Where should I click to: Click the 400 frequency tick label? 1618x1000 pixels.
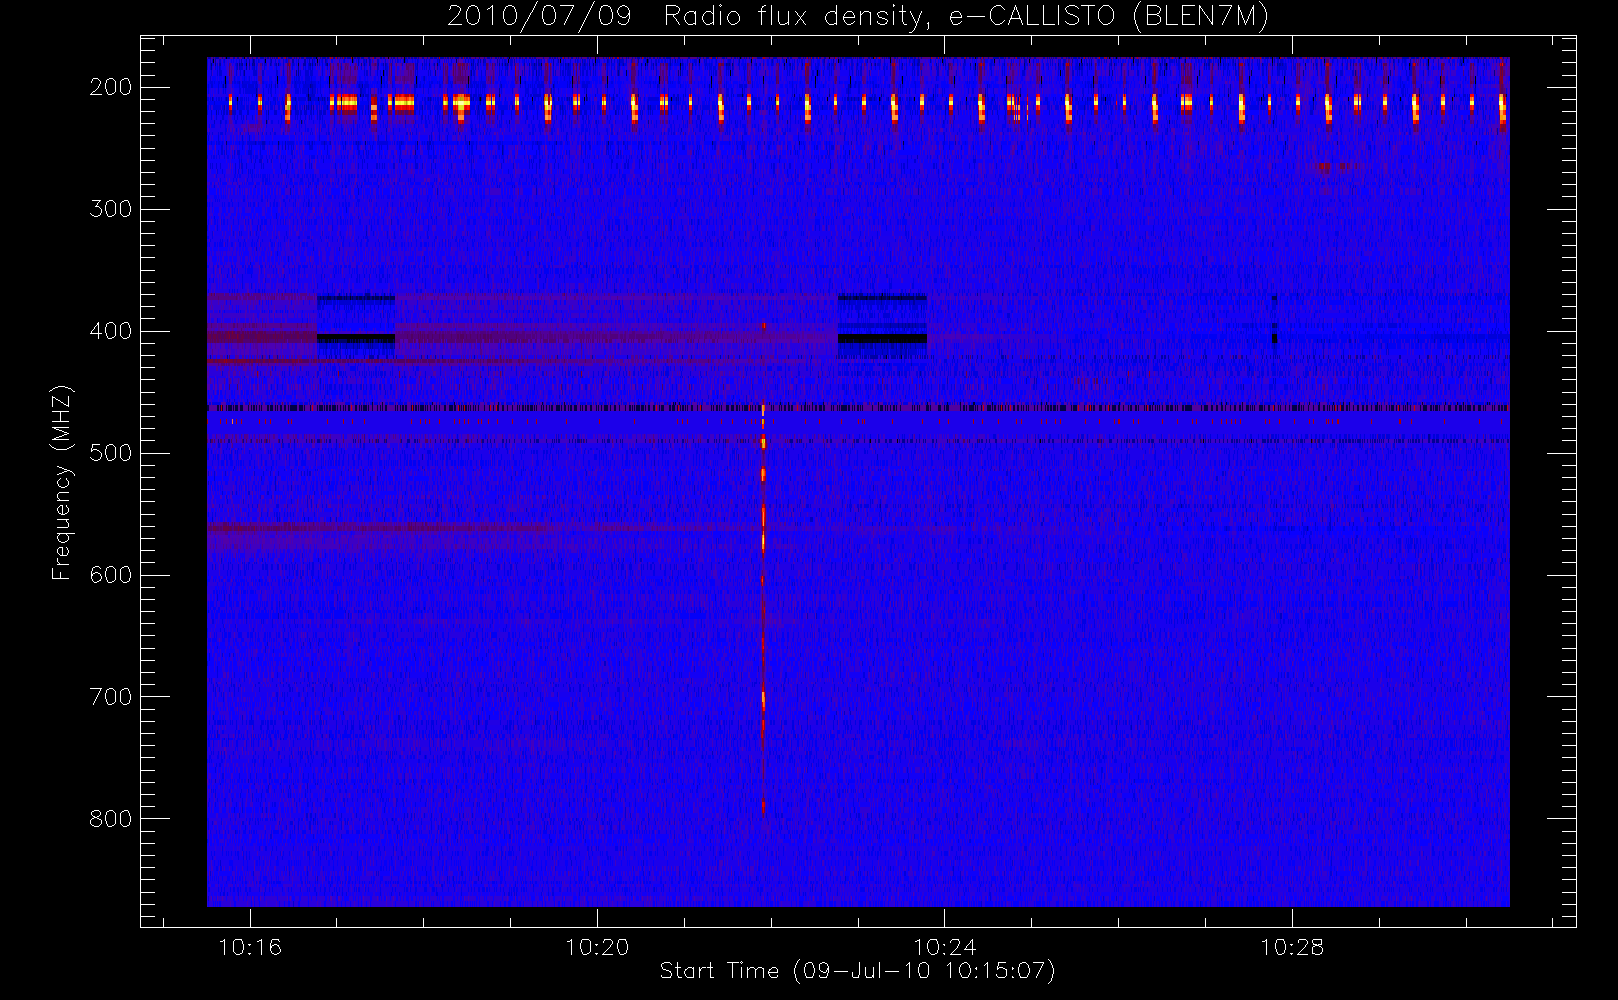pyautogui.click(x=111, y=331)
